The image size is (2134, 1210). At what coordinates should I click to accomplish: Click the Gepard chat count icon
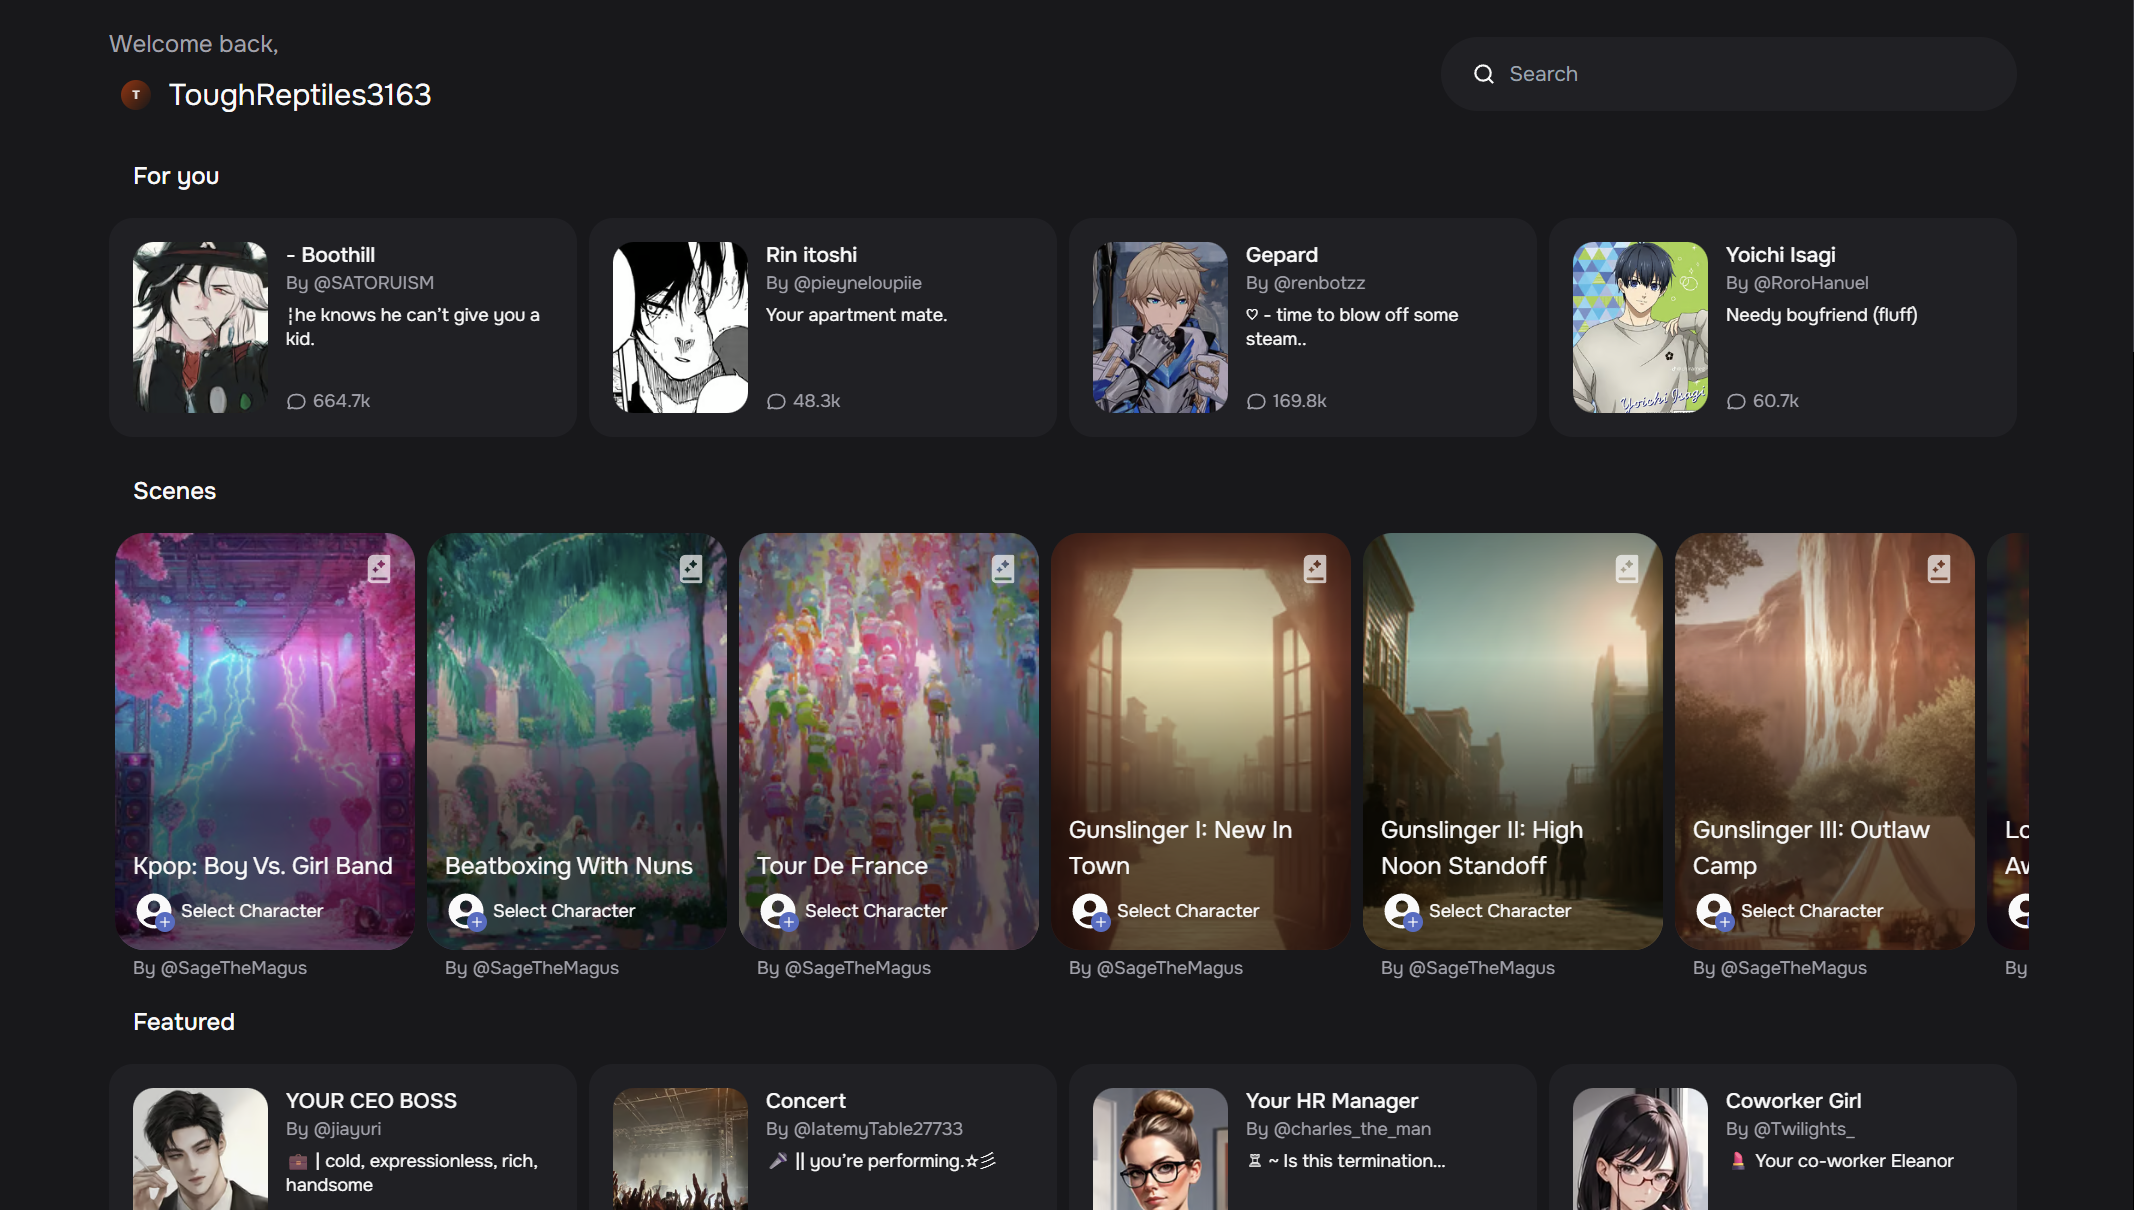[x=1256, y=401]
